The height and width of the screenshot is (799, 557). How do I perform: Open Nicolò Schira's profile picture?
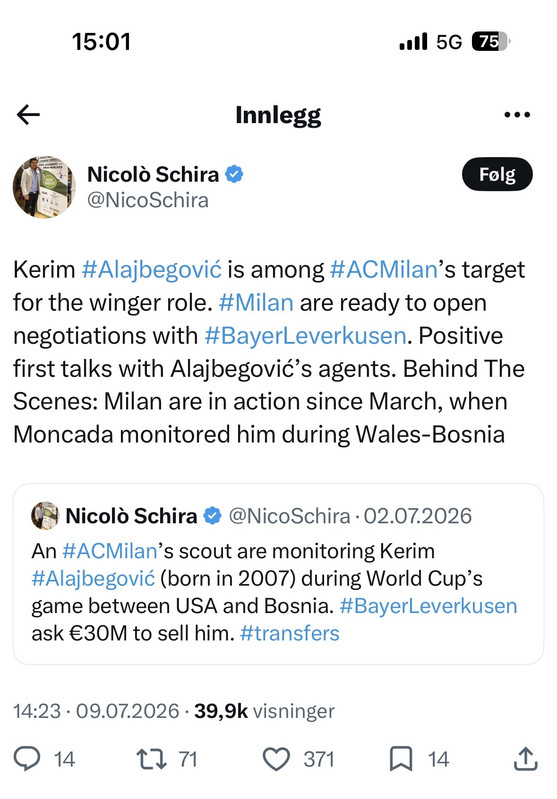click(44, 187)
